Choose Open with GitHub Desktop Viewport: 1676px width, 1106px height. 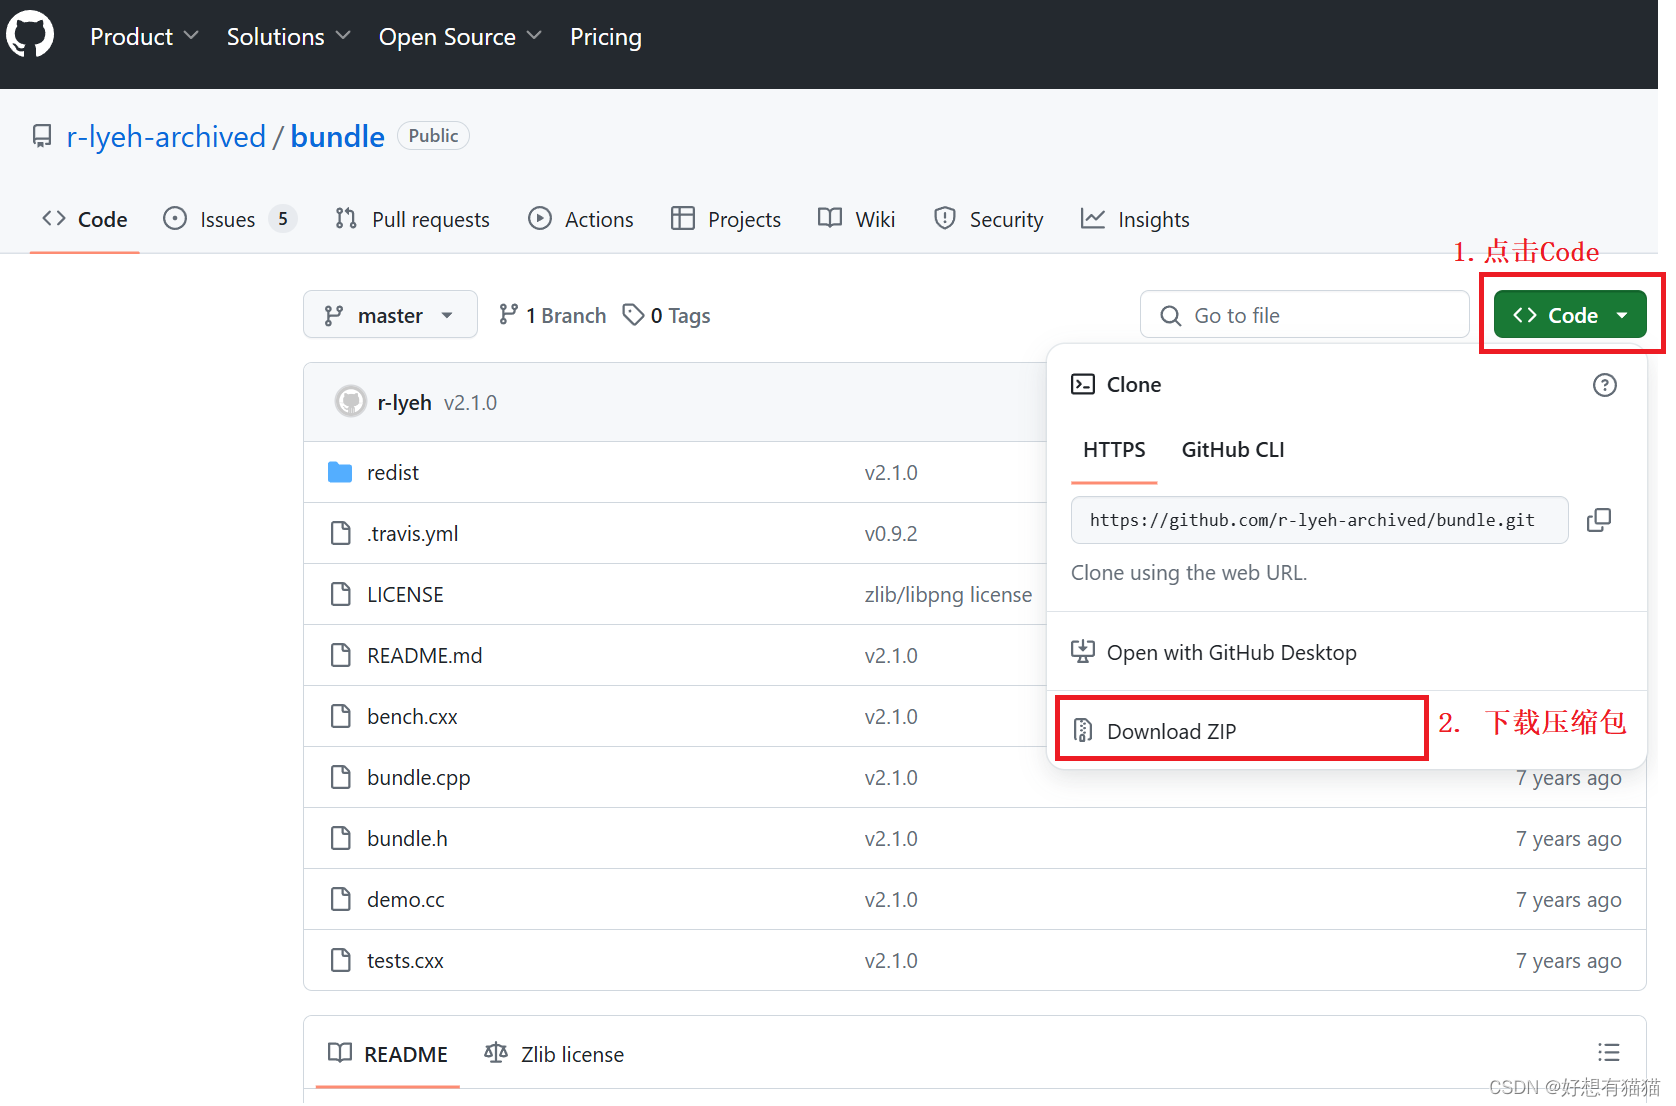coord(1214,652)
